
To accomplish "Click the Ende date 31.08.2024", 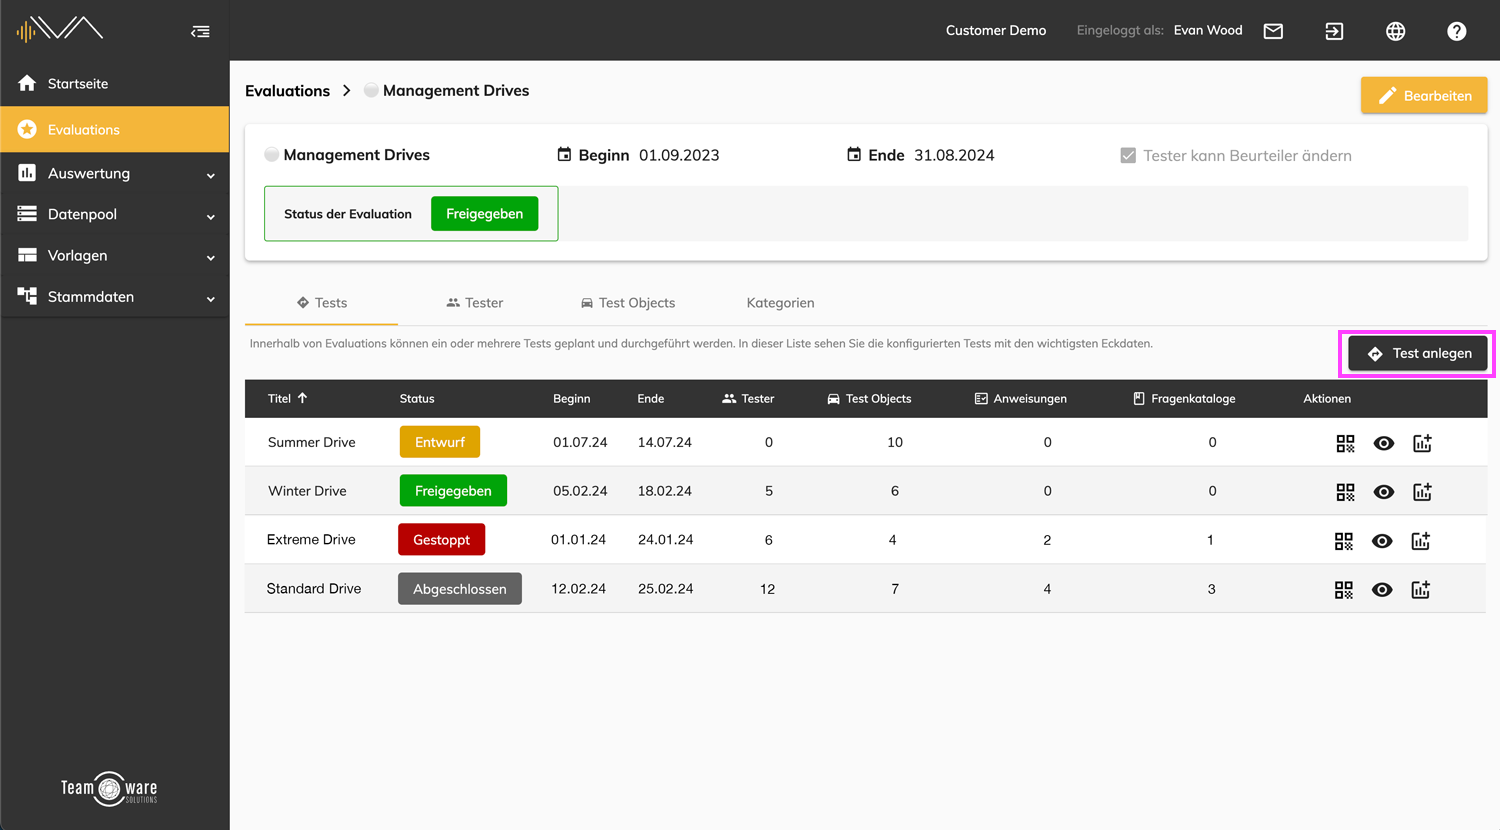I will [954, 155].
